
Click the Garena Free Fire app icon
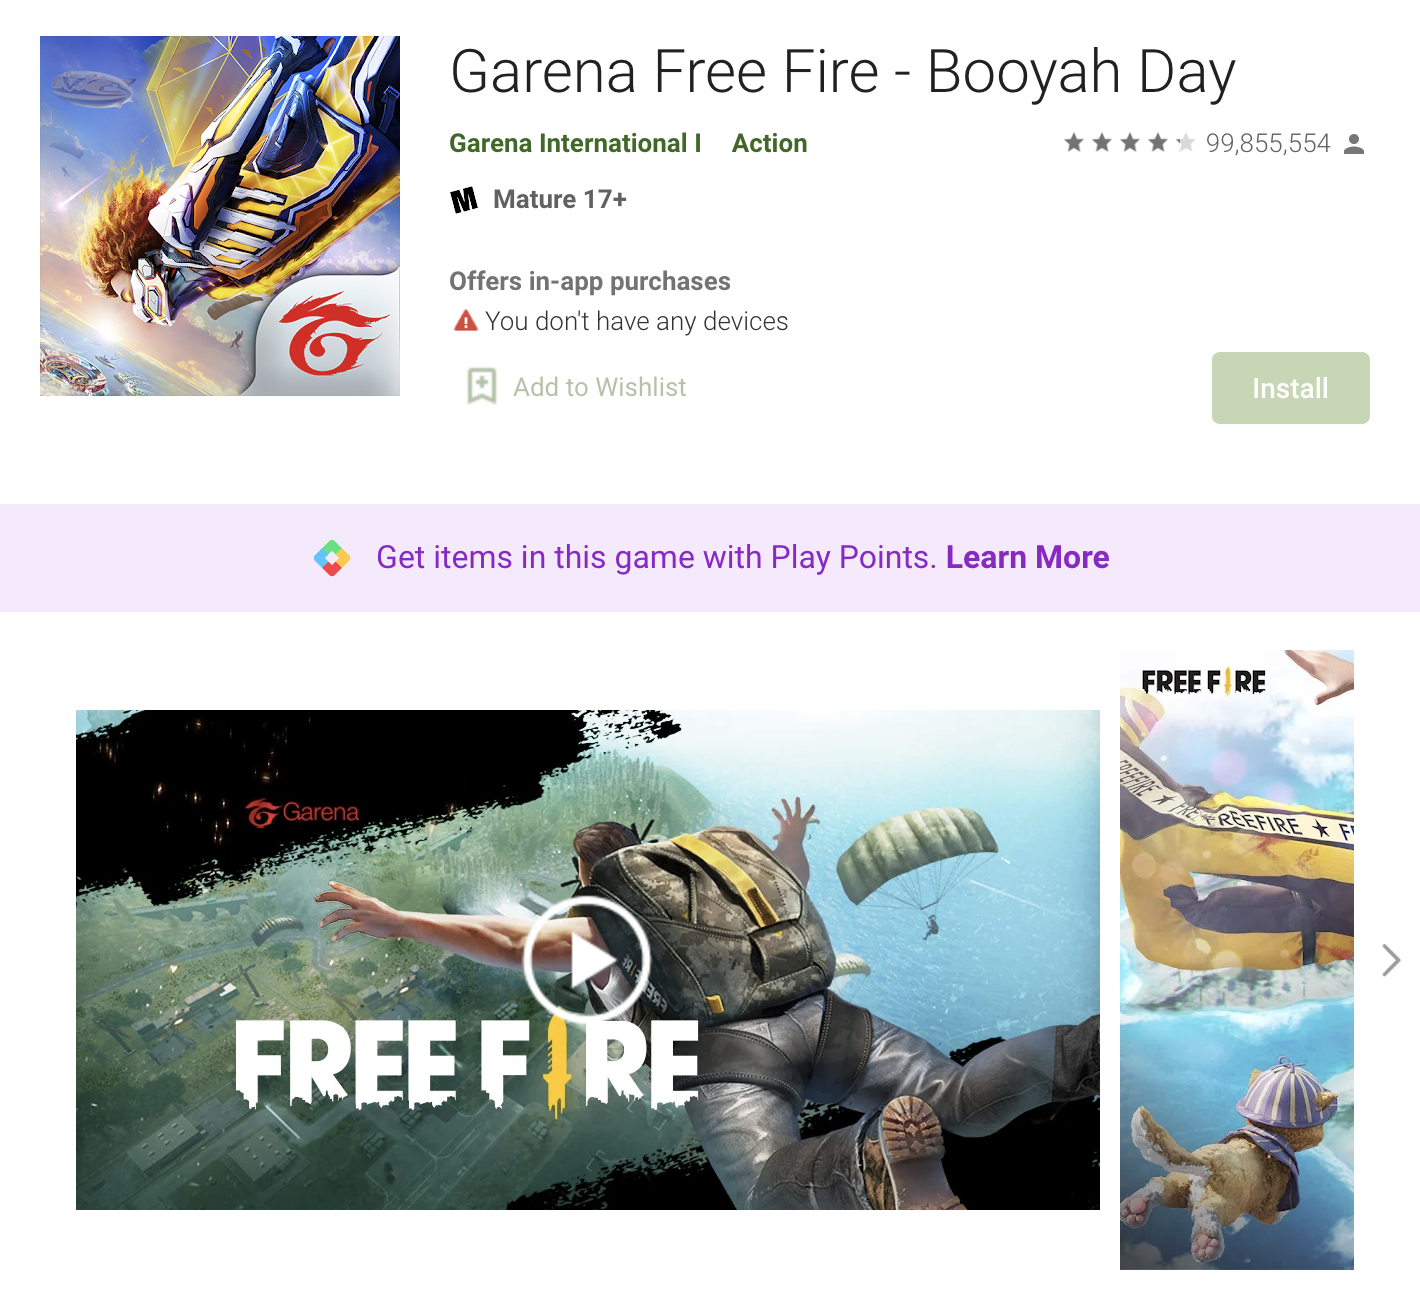point(220,216)
